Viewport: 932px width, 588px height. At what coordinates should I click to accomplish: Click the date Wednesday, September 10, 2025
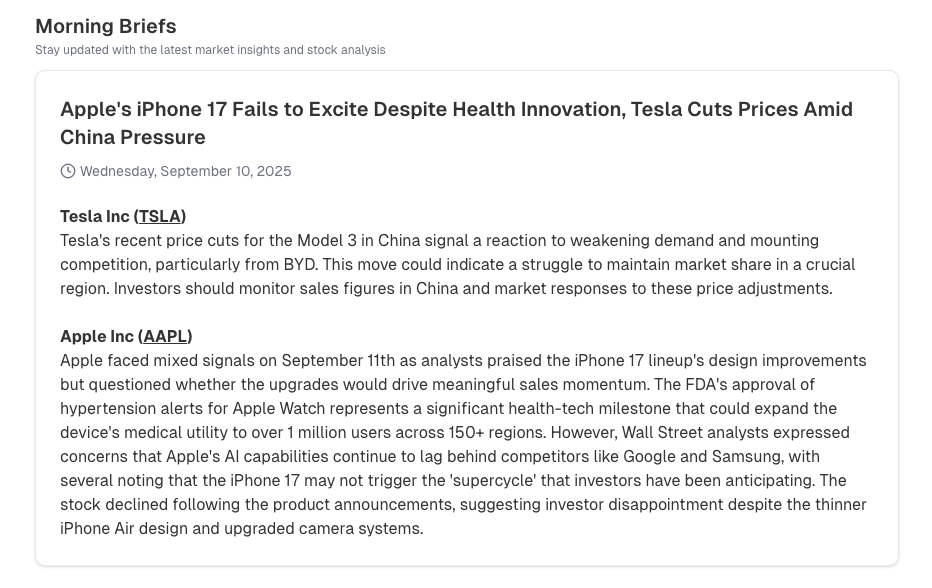coord(186,171)
